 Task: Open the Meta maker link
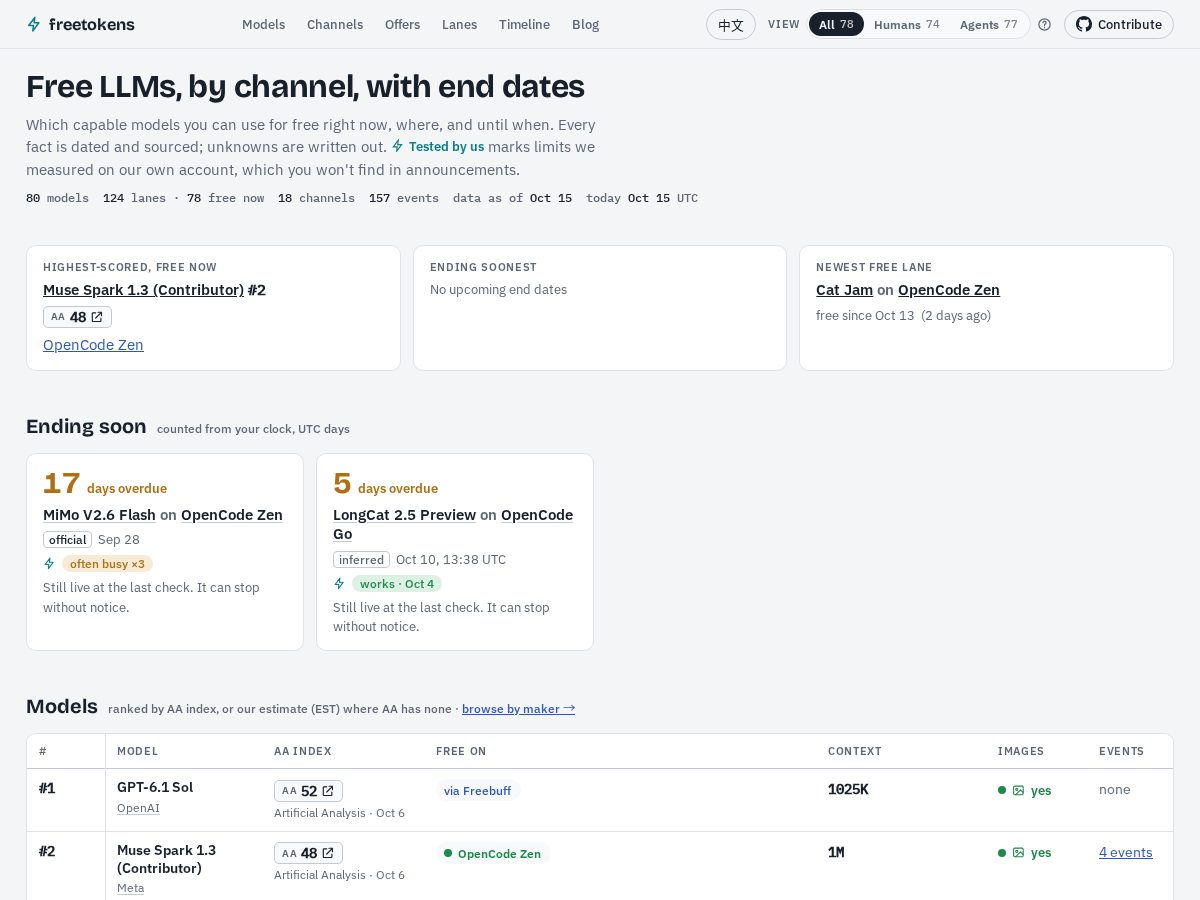pos(130,888)
